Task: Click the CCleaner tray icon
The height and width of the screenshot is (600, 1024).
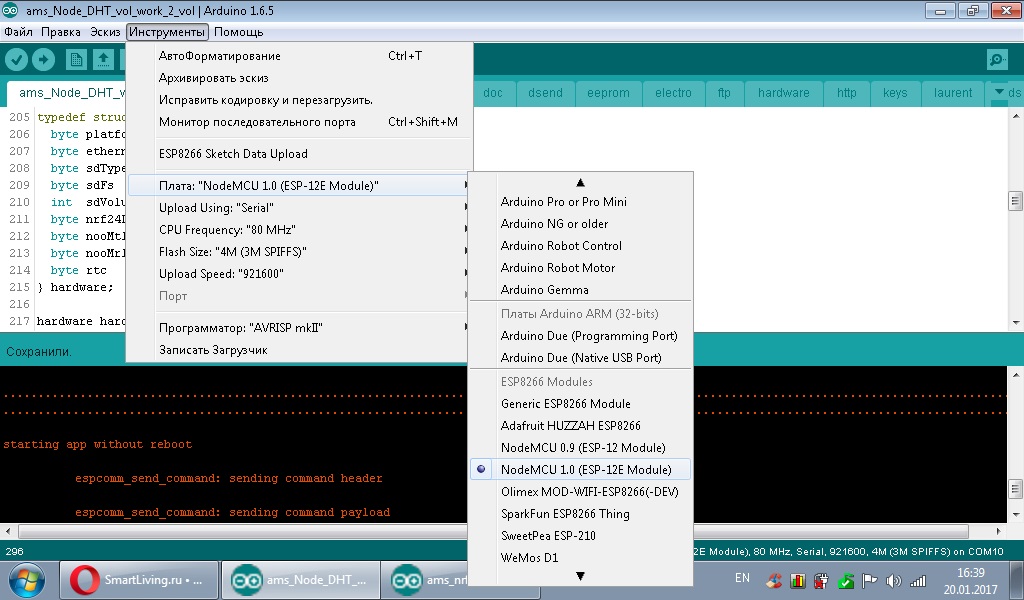Action: coord(773,580)
